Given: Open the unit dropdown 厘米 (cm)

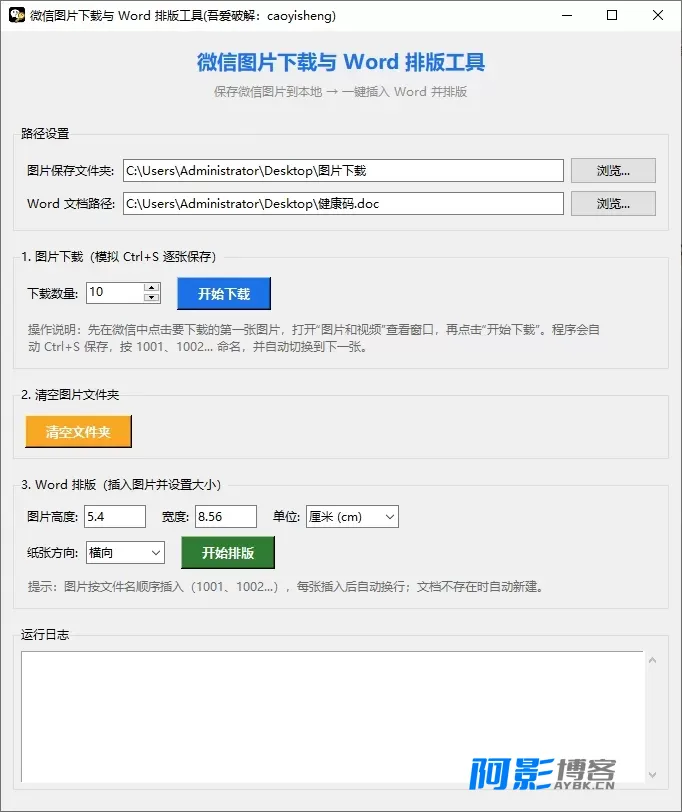Looking at the screenshot, I should (352, 517).
